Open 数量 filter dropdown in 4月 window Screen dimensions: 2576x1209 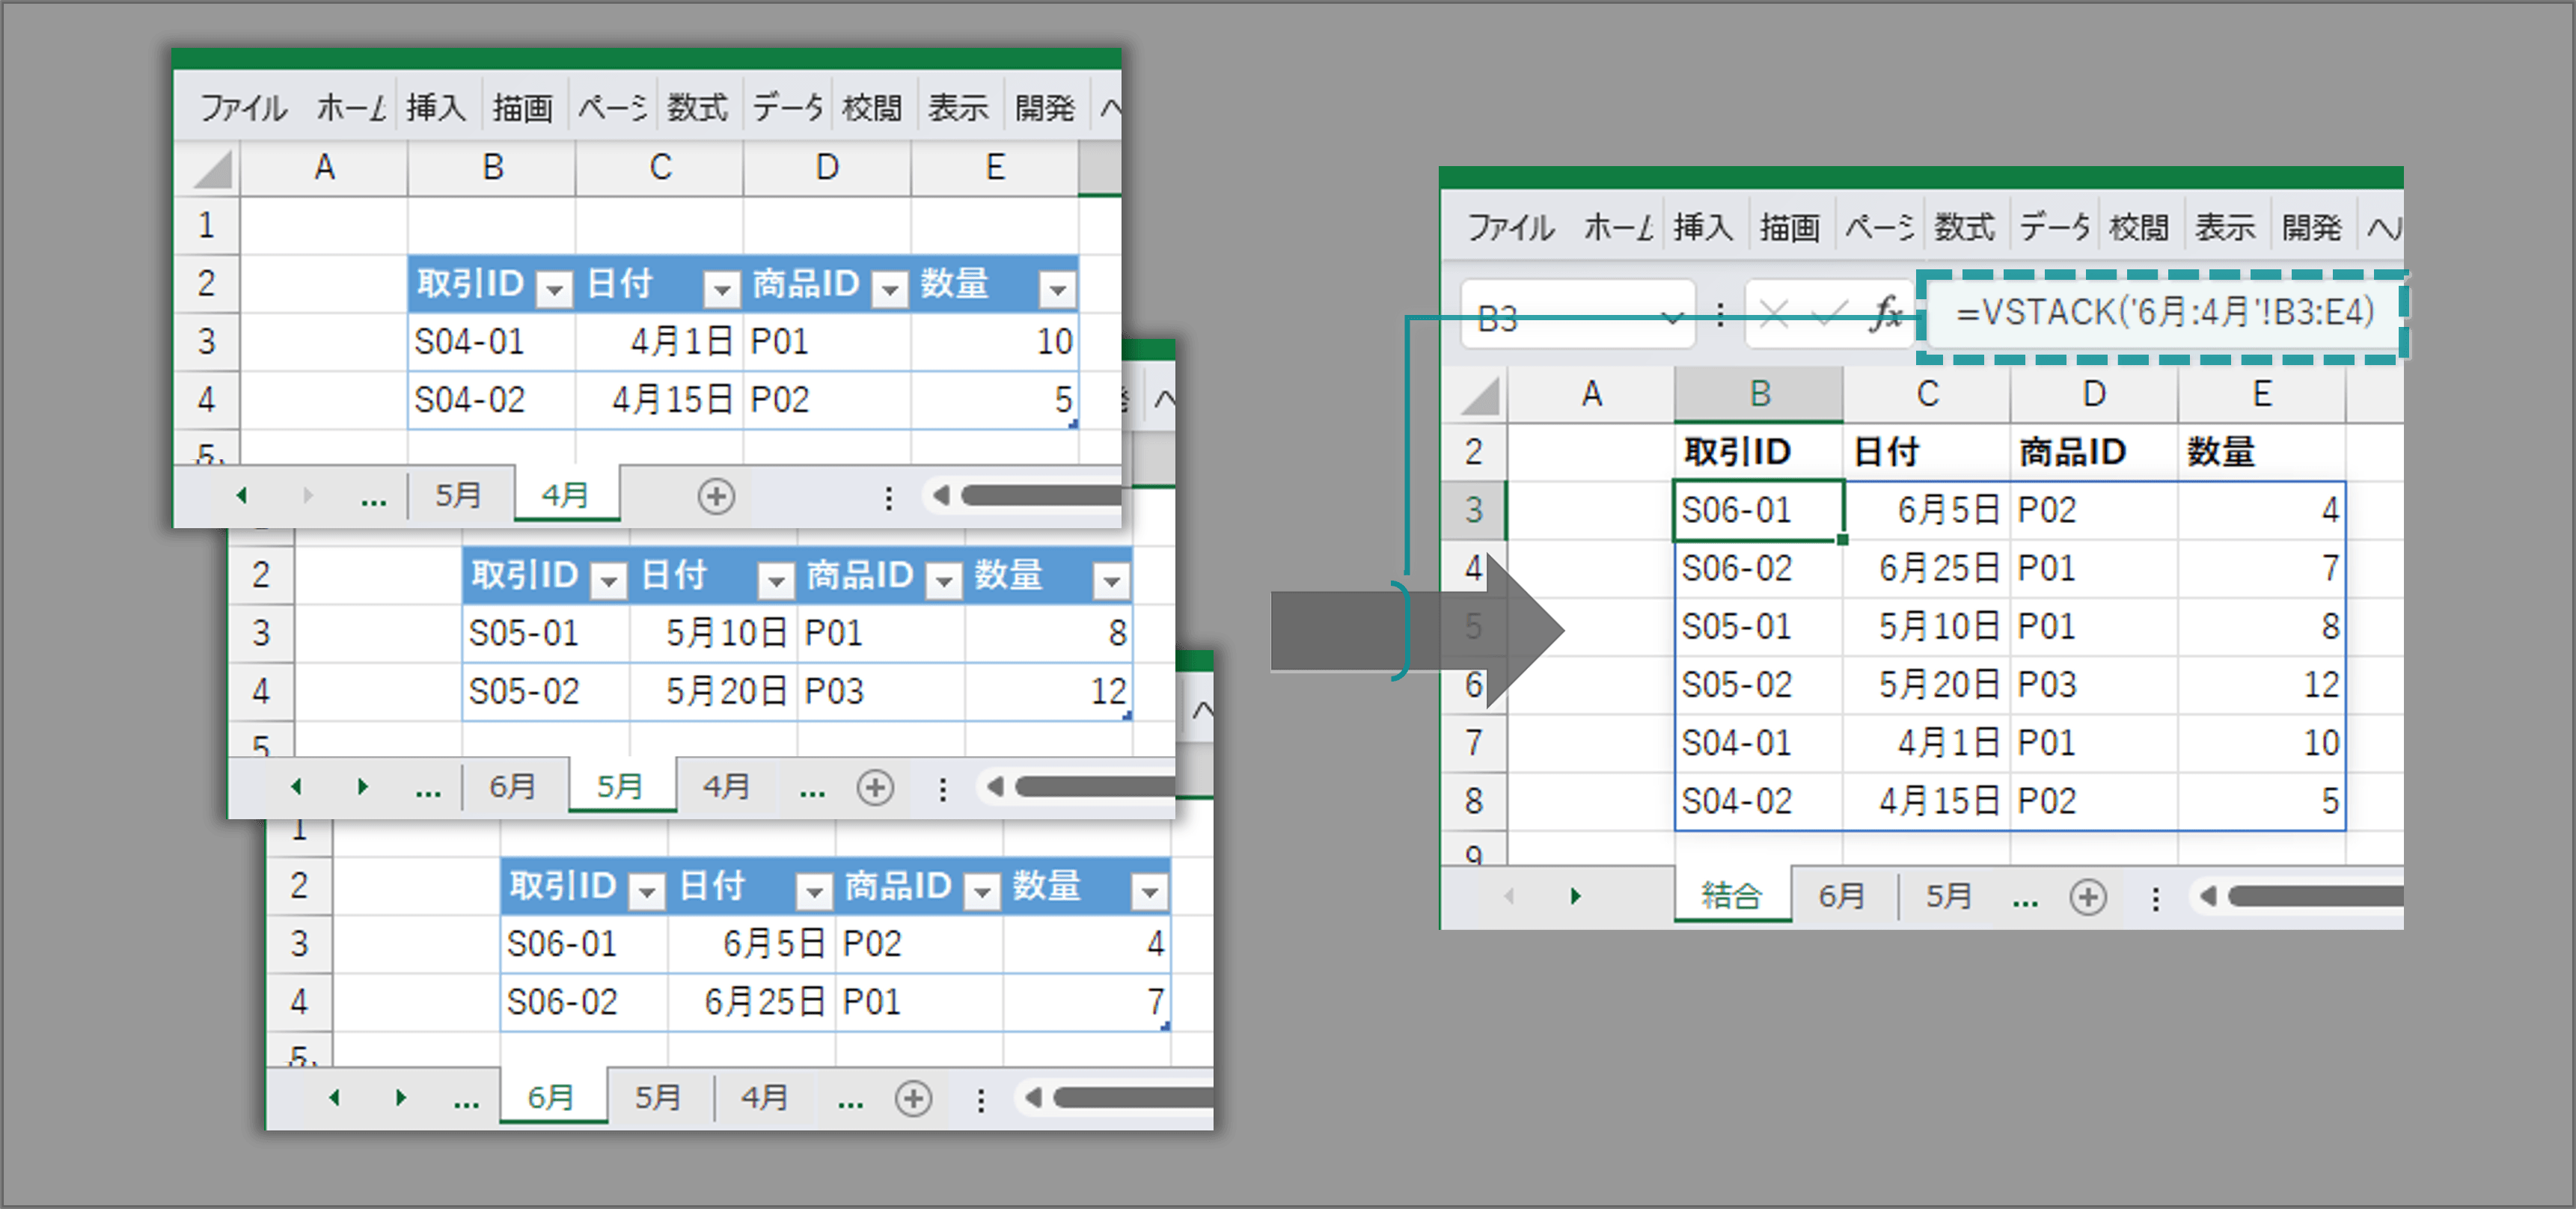[1057, 289]
